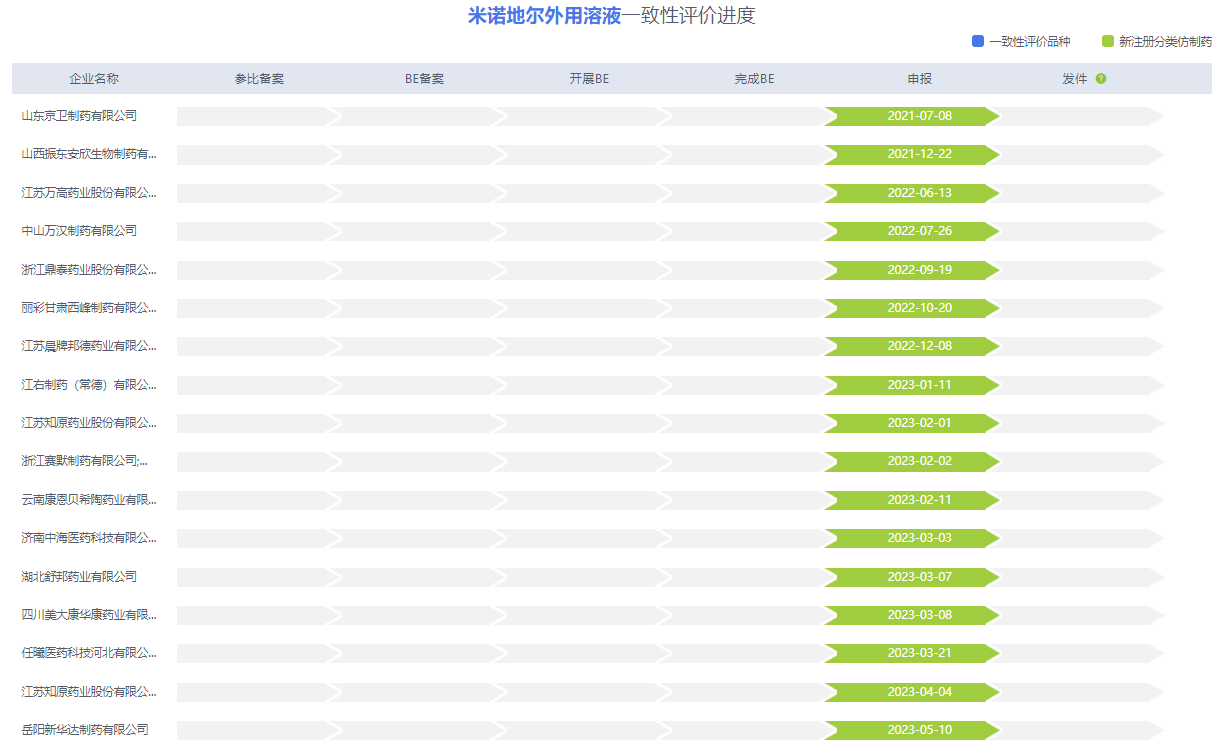The width and height of the screenshot is (1219, 755).
Task: Click the 2021-12-22 申报 date bar
Action: (x=912, y=154)
